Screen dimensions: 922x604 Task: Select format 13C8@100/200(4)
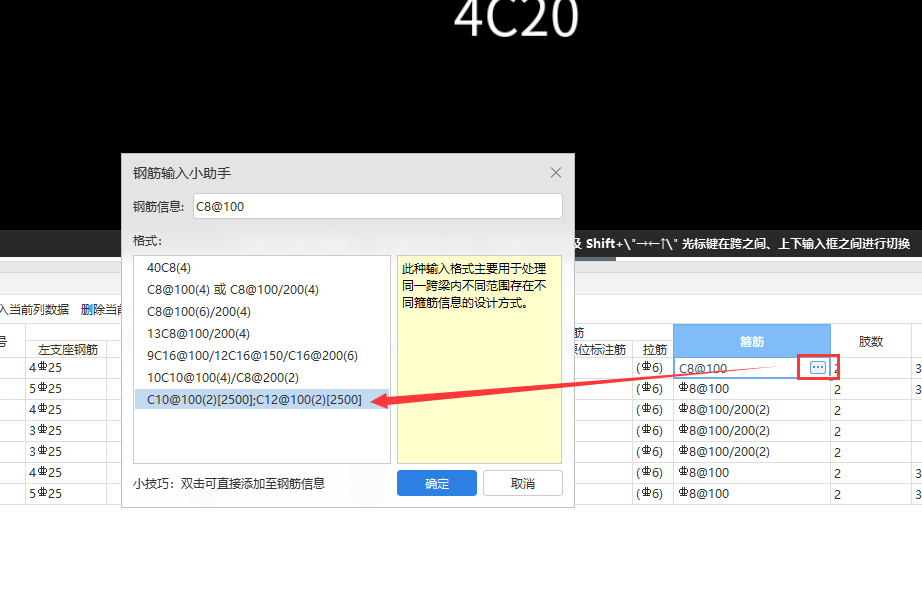tap(262, 333)
